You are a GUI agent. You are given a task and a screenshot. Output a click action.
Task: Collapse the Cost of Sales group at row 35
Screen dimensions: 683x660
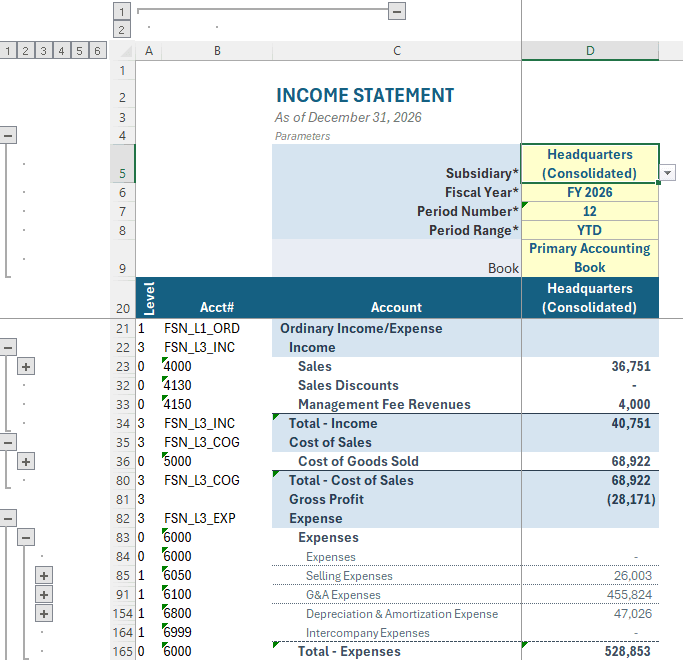tap(8, 443)
